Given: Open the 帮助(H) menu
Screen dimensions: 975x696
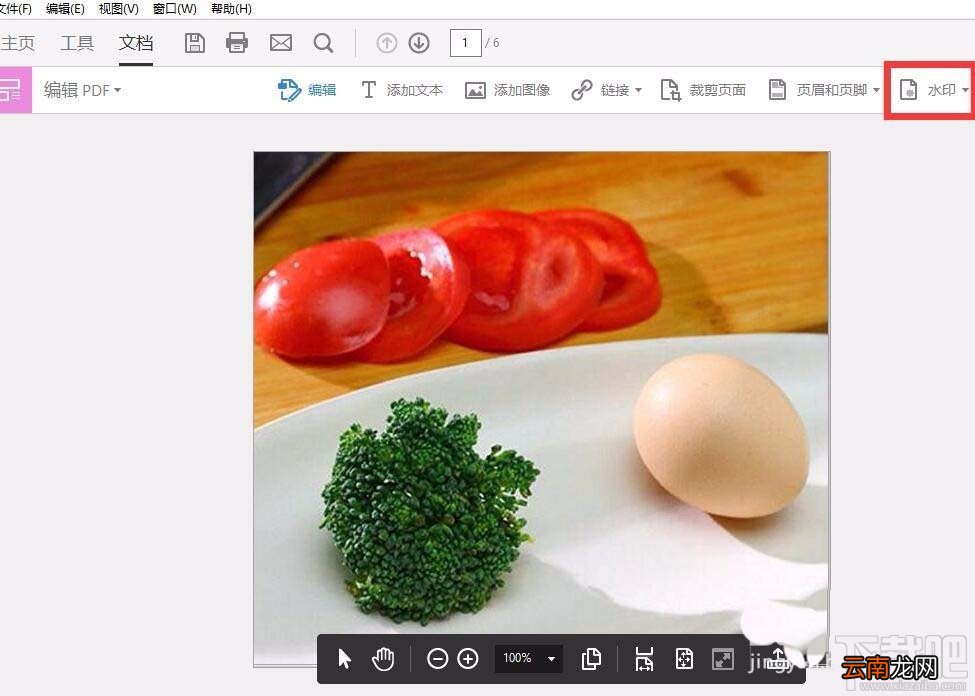Looking at the screenshot, I should [x=231, y=9].
